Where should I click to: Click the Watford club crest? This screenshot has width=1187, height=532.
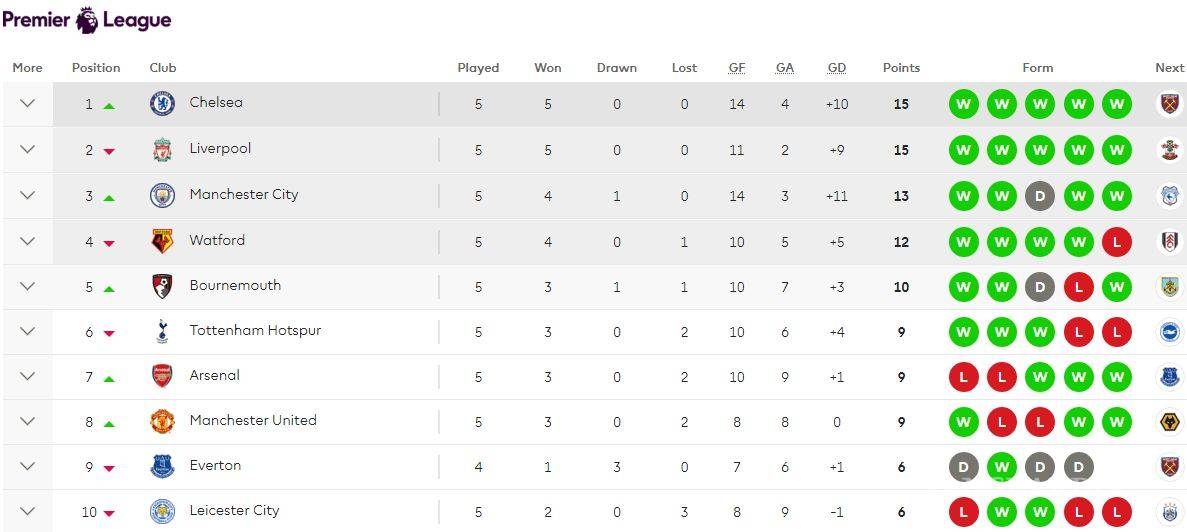(162, 241)
